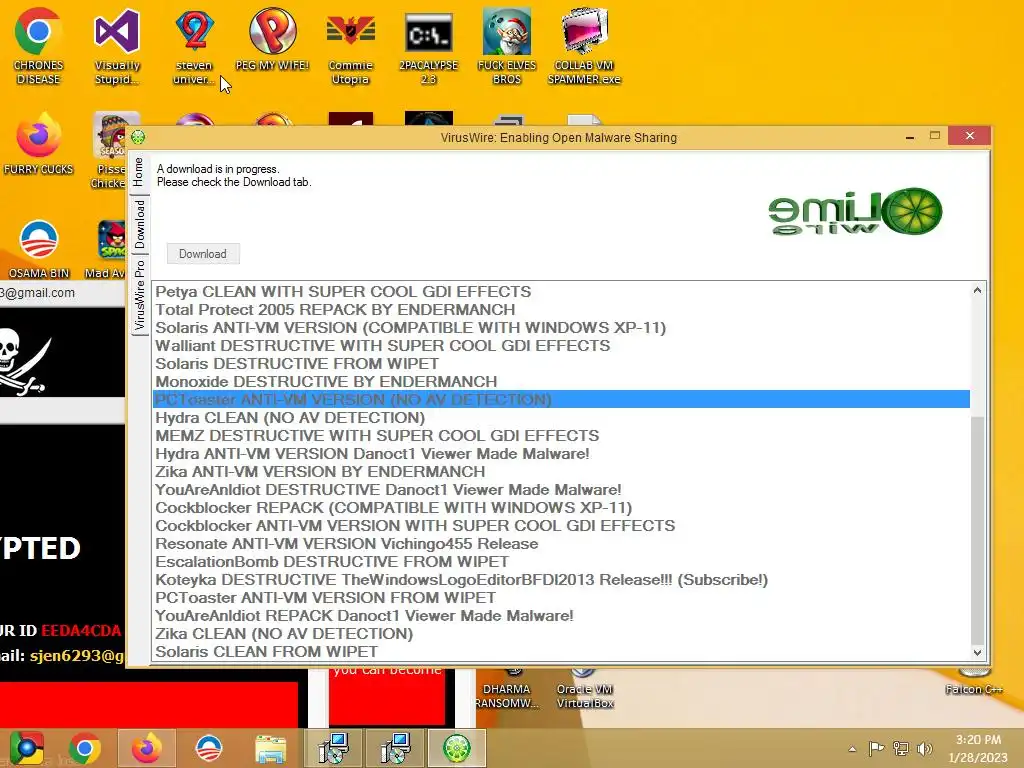Click the lime icon in VirusWire title bar
1024x768 pixels.
point(138,137)
